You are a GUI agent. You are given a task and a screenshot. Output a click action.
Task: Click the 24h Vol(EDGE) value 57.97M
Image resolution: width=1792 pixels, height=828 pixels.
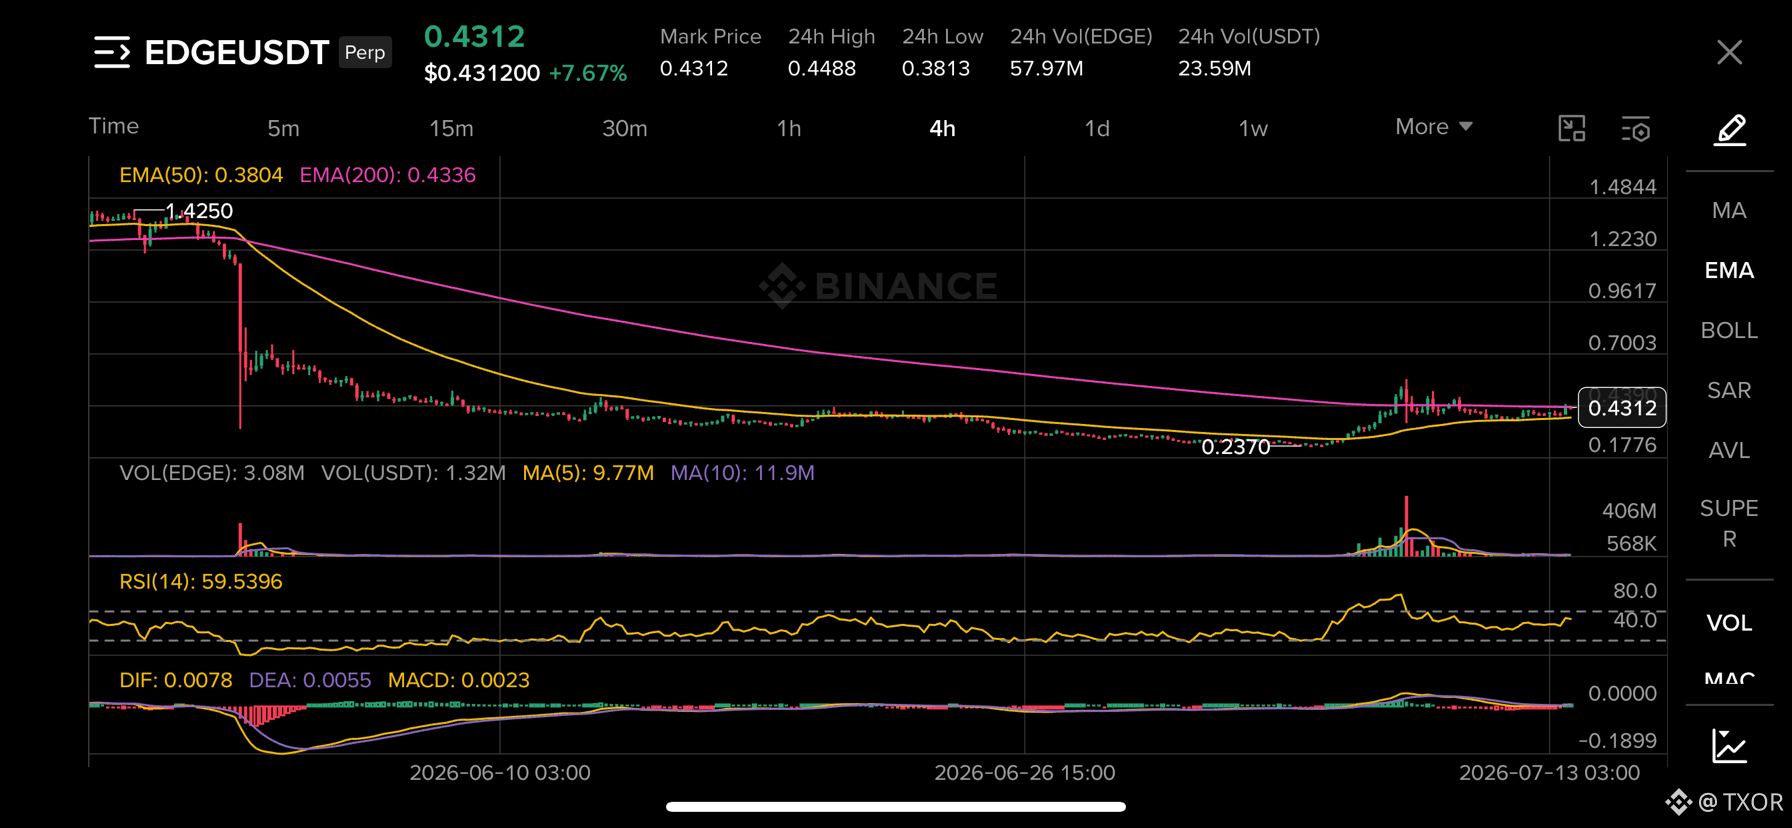click(1046, 69)
